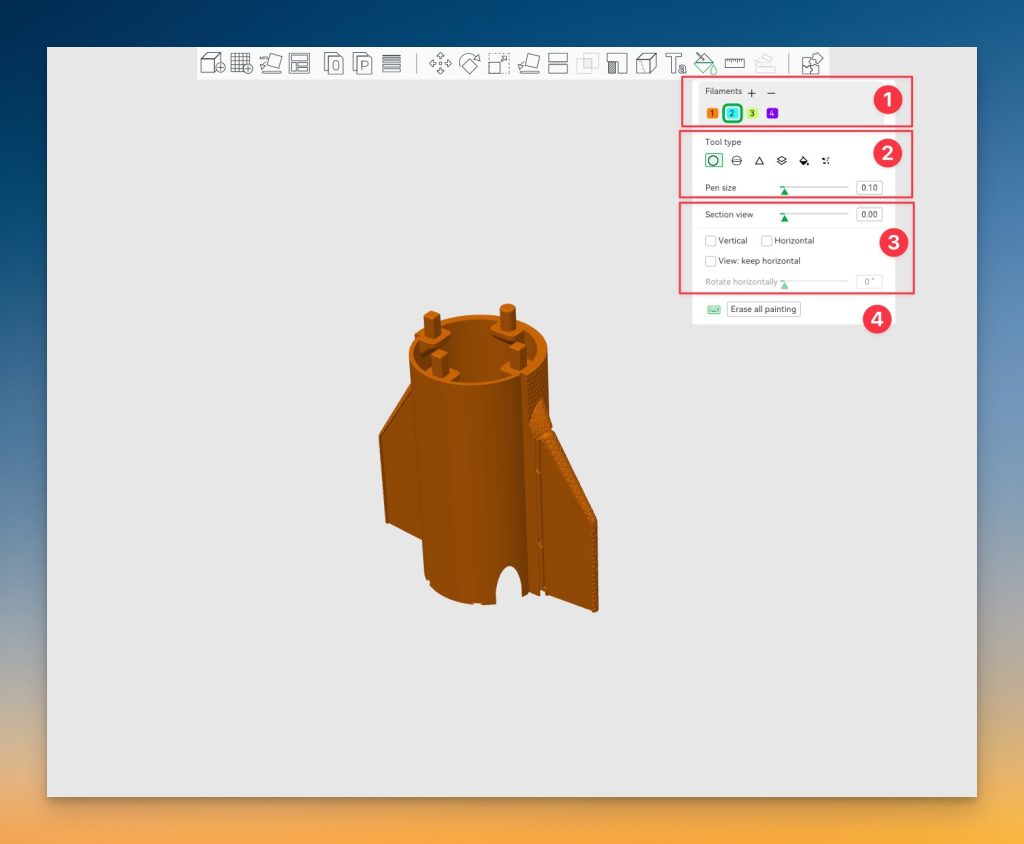Enable the Horizontal section checkbox
Screen dimensions: 1024x844
pyautogui.click(x=766, y=241)
